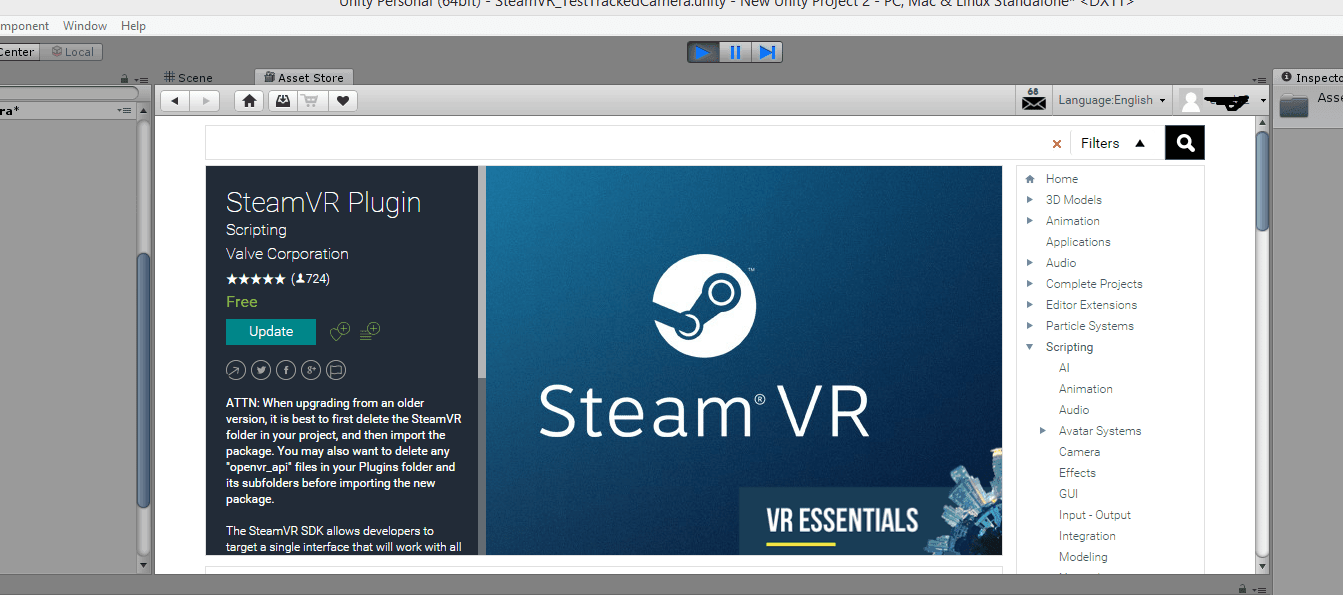Viewport: 1343px width, 595px height.
Task: Switch to the Inspector tab
Action: [x=1309, y=77]
